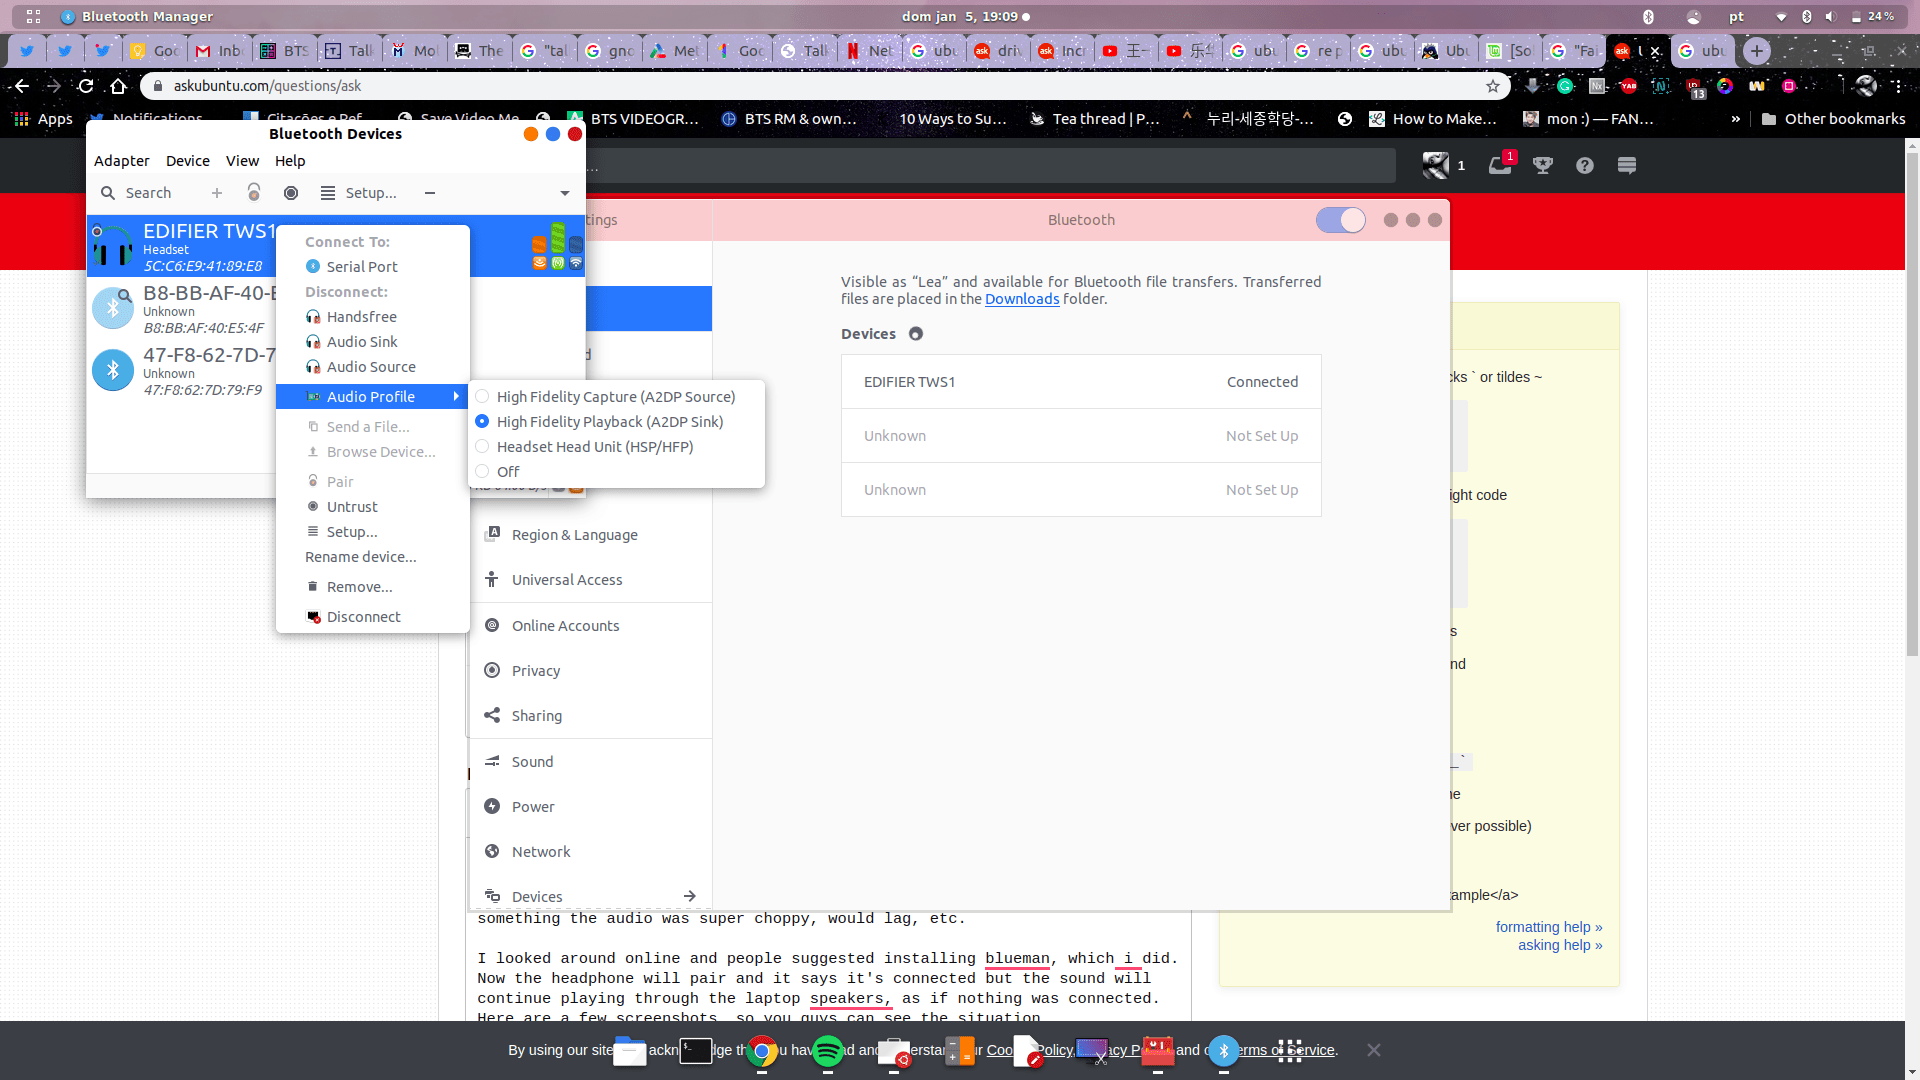Click the Setup toolbar icon in Bluetooth Devices

click(x=328, y=193)
